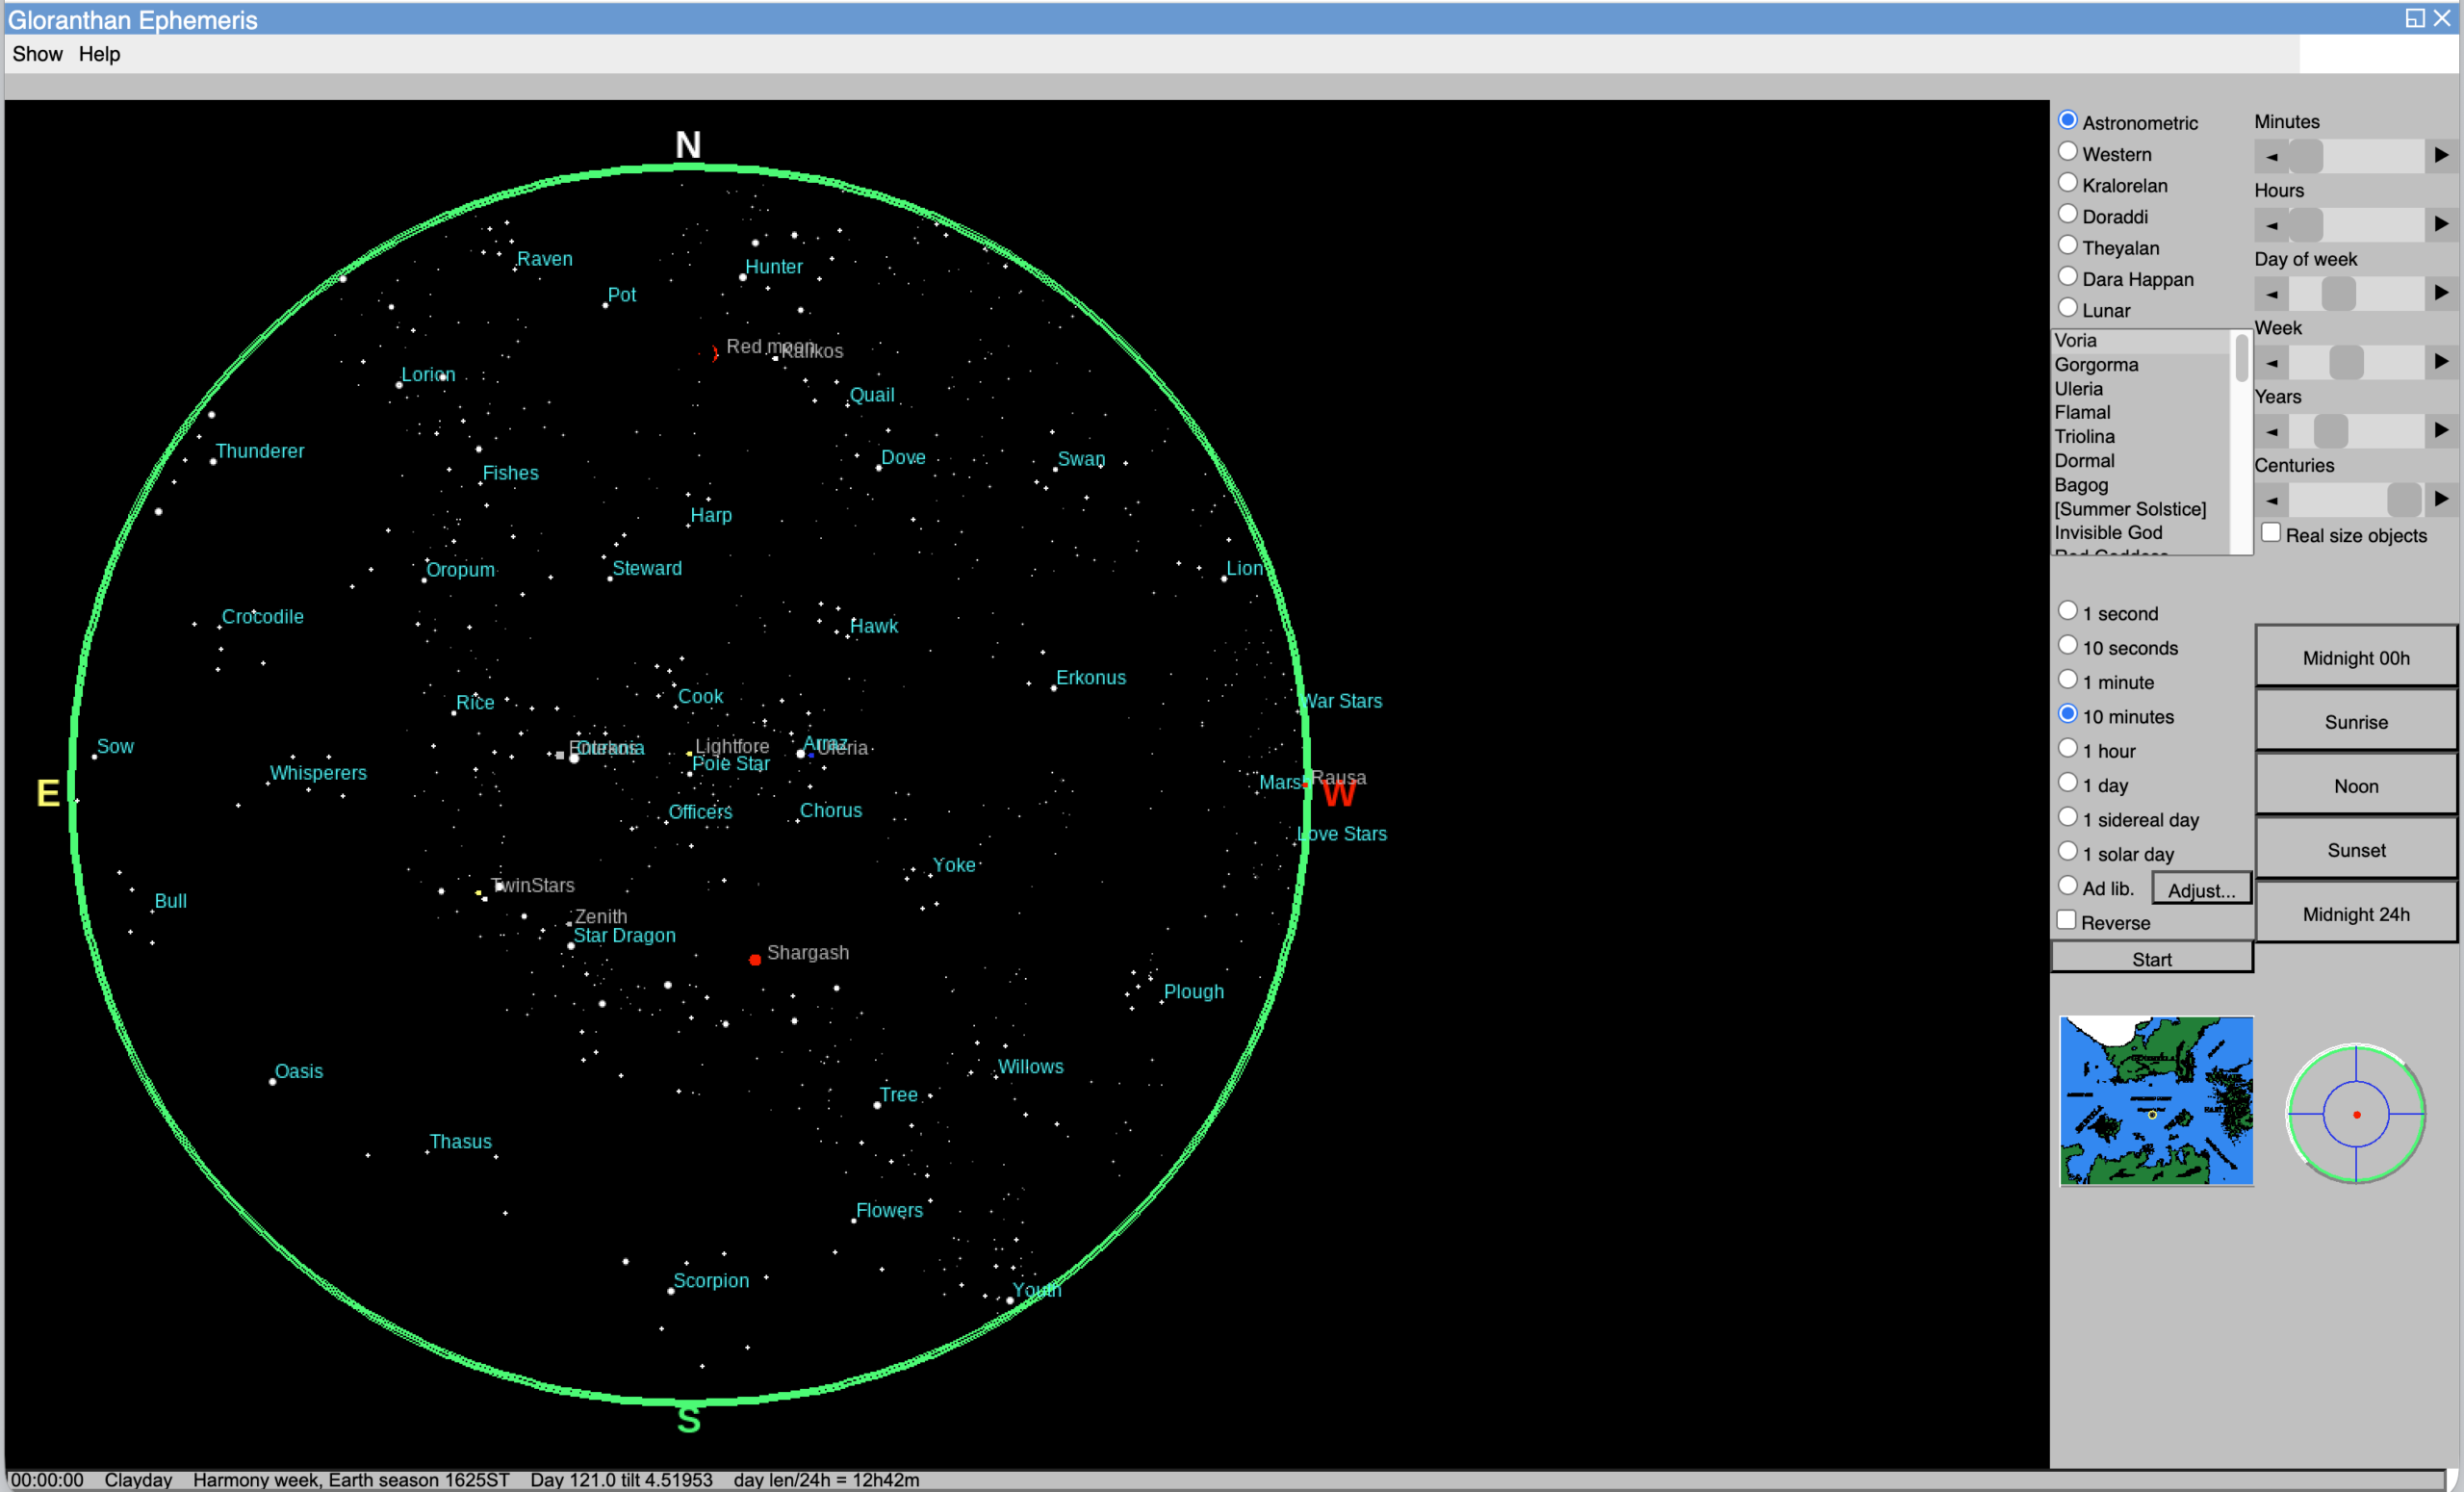Click the Centuries left arrow
The image size is (2464, 1492).
(2272, 499)
